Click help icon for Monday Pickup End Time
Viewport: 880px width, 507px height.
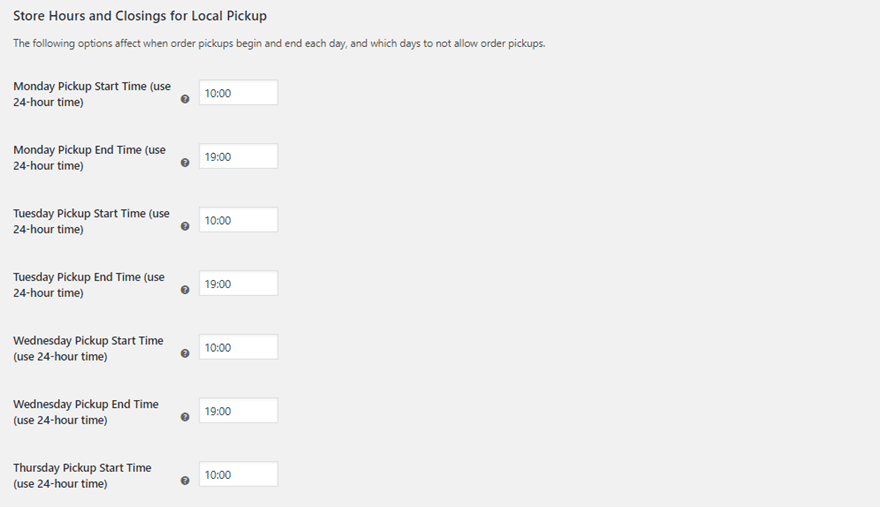[x=185, y=163]
